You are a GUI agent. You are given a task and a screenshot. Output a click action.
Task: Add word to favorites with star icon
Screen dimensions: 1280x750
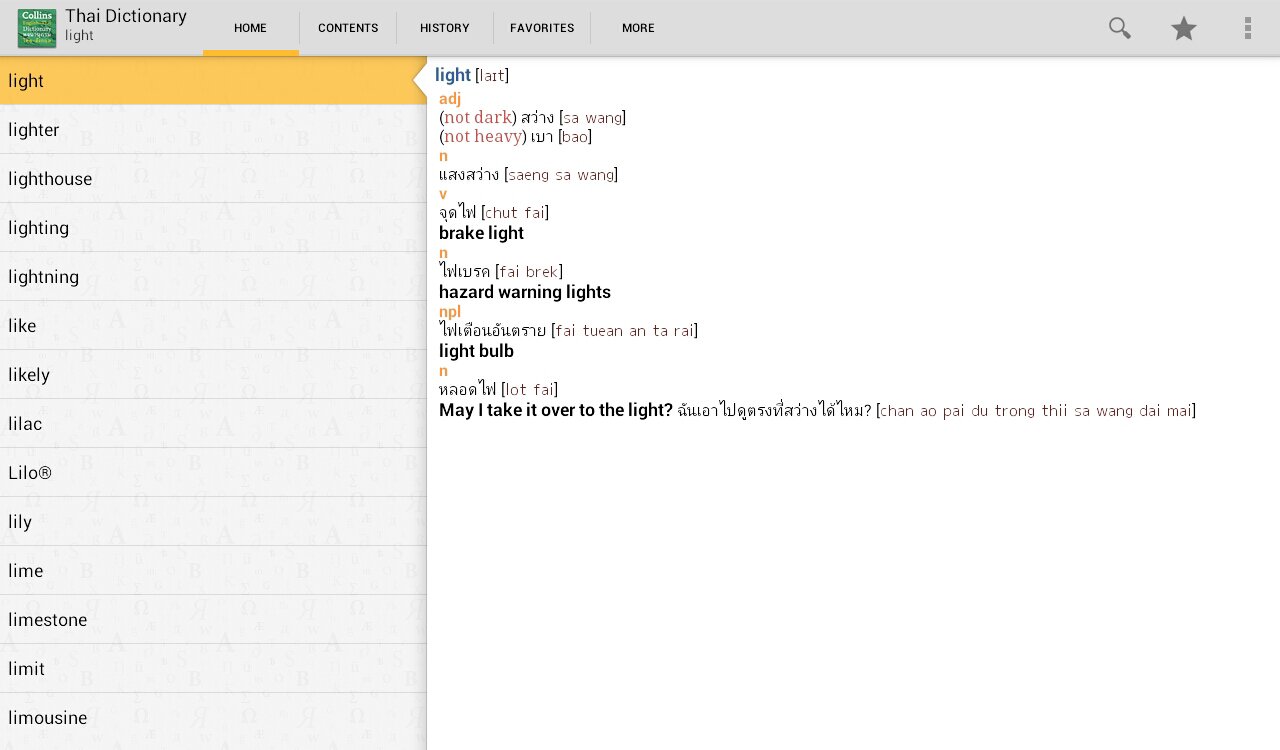[x=1183, y=28]
